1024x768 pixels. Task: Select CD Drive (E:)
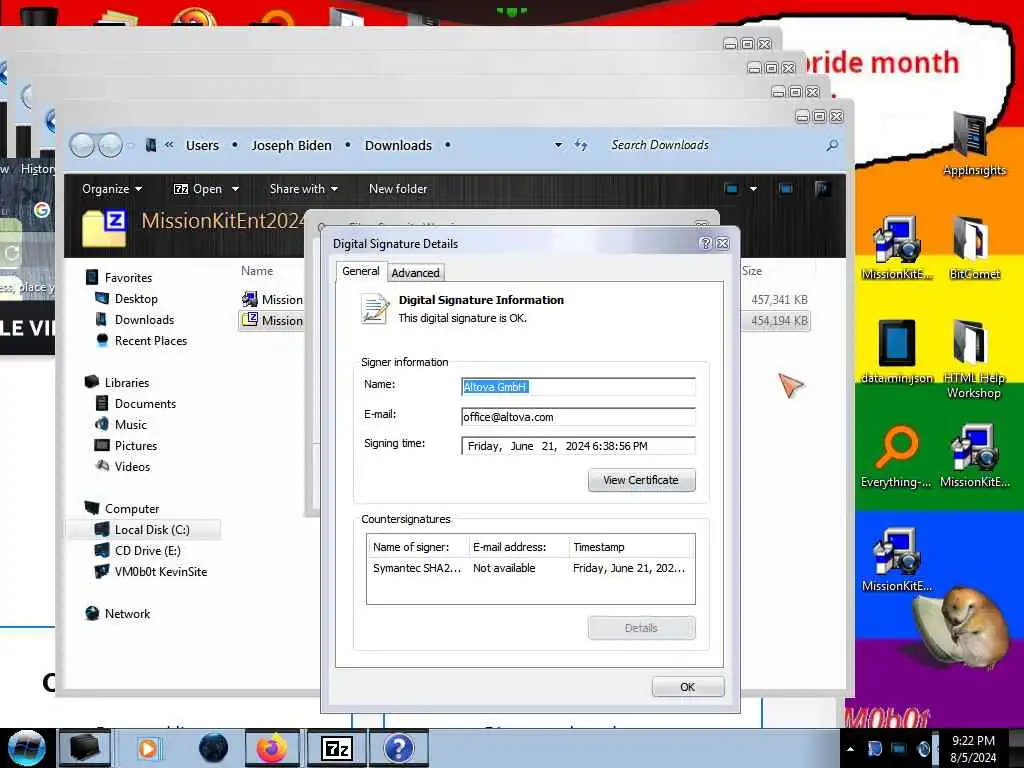[x=148, y=551]
